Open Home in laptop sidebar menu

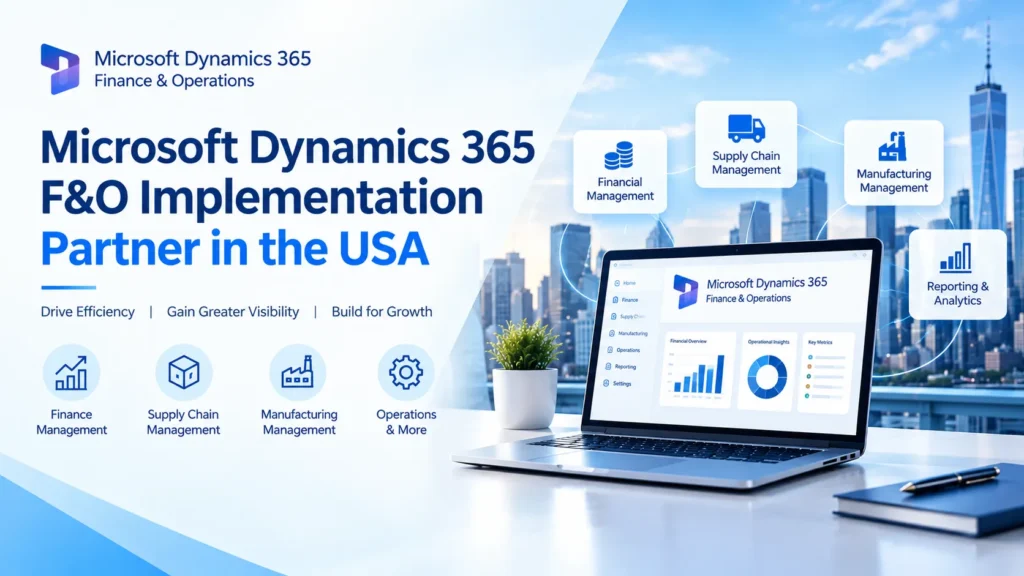click(629, 283)
